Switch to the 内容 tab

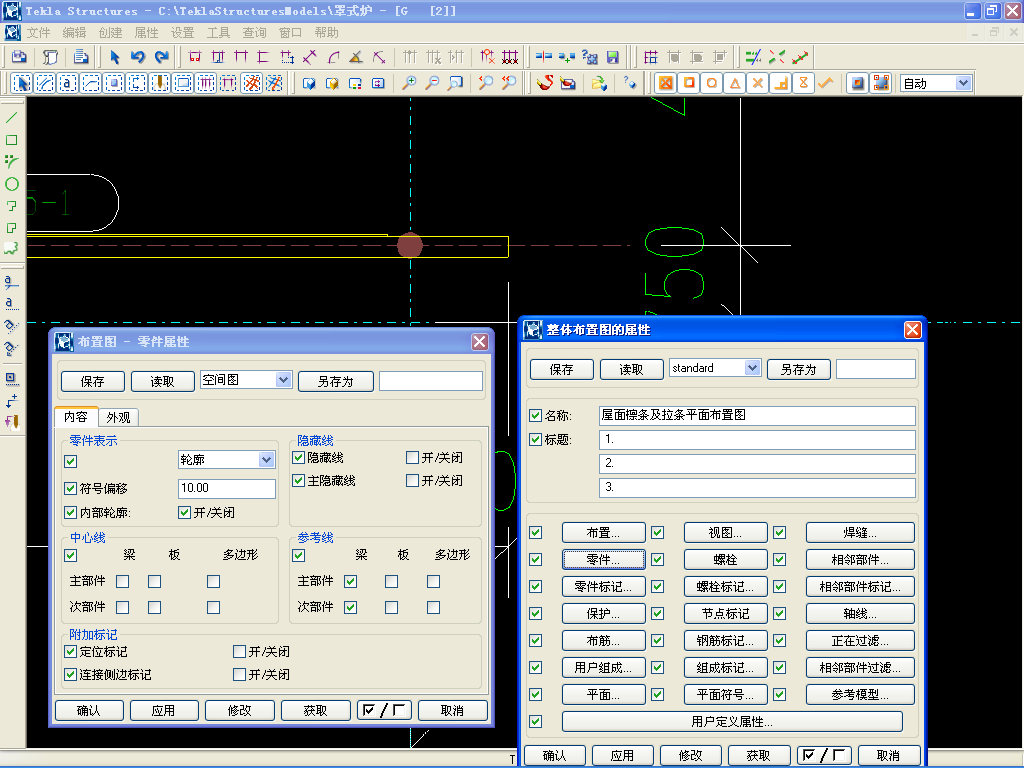point(76,417)
